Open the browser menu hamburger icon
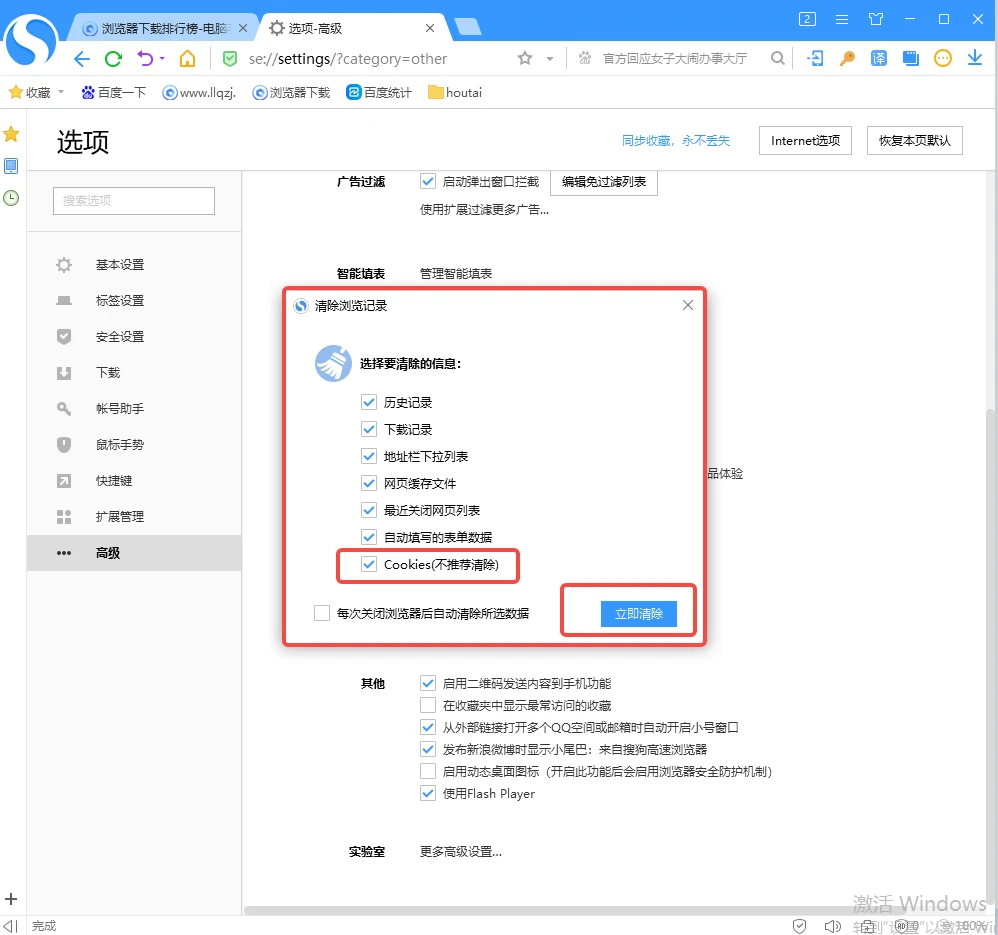Screen dimensions: 998x935 pyautogui.click(x=841, y=19)
